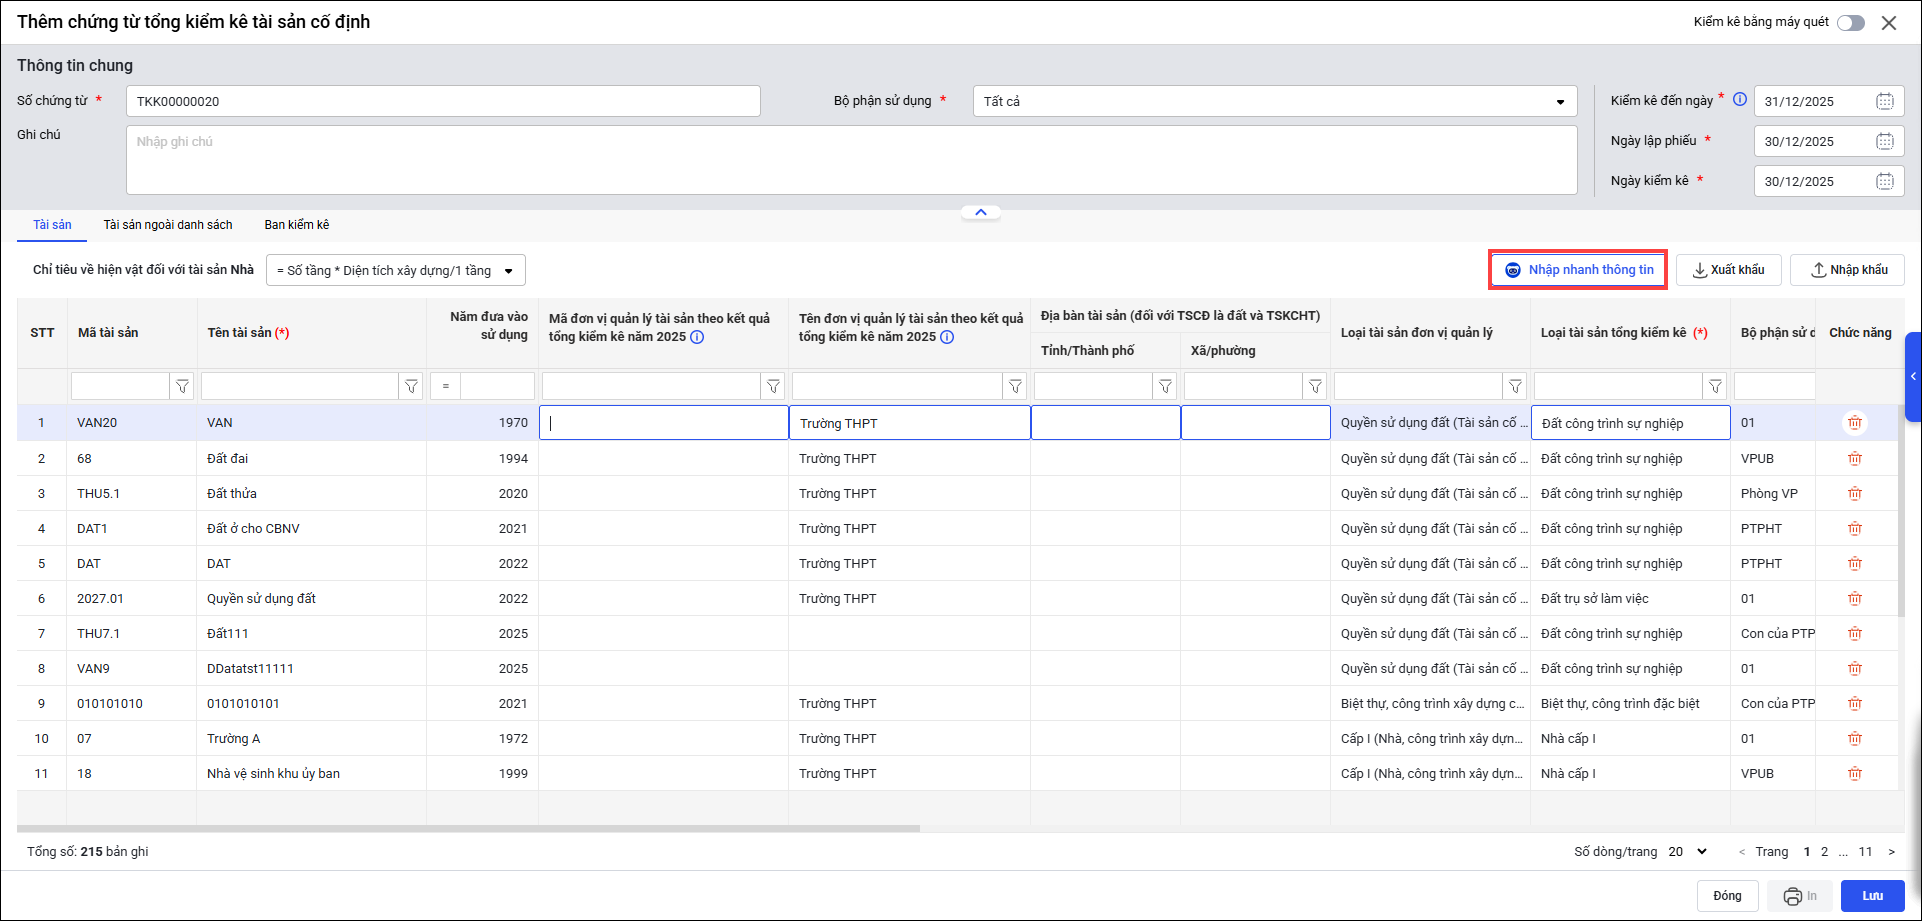Click filter icon on Tên tài sản column
Viewport: 1922px width, 921px height.
tap(411, 386)
